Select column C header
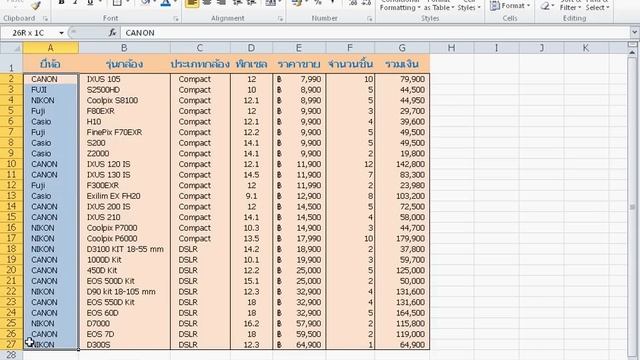 point(200,48)
